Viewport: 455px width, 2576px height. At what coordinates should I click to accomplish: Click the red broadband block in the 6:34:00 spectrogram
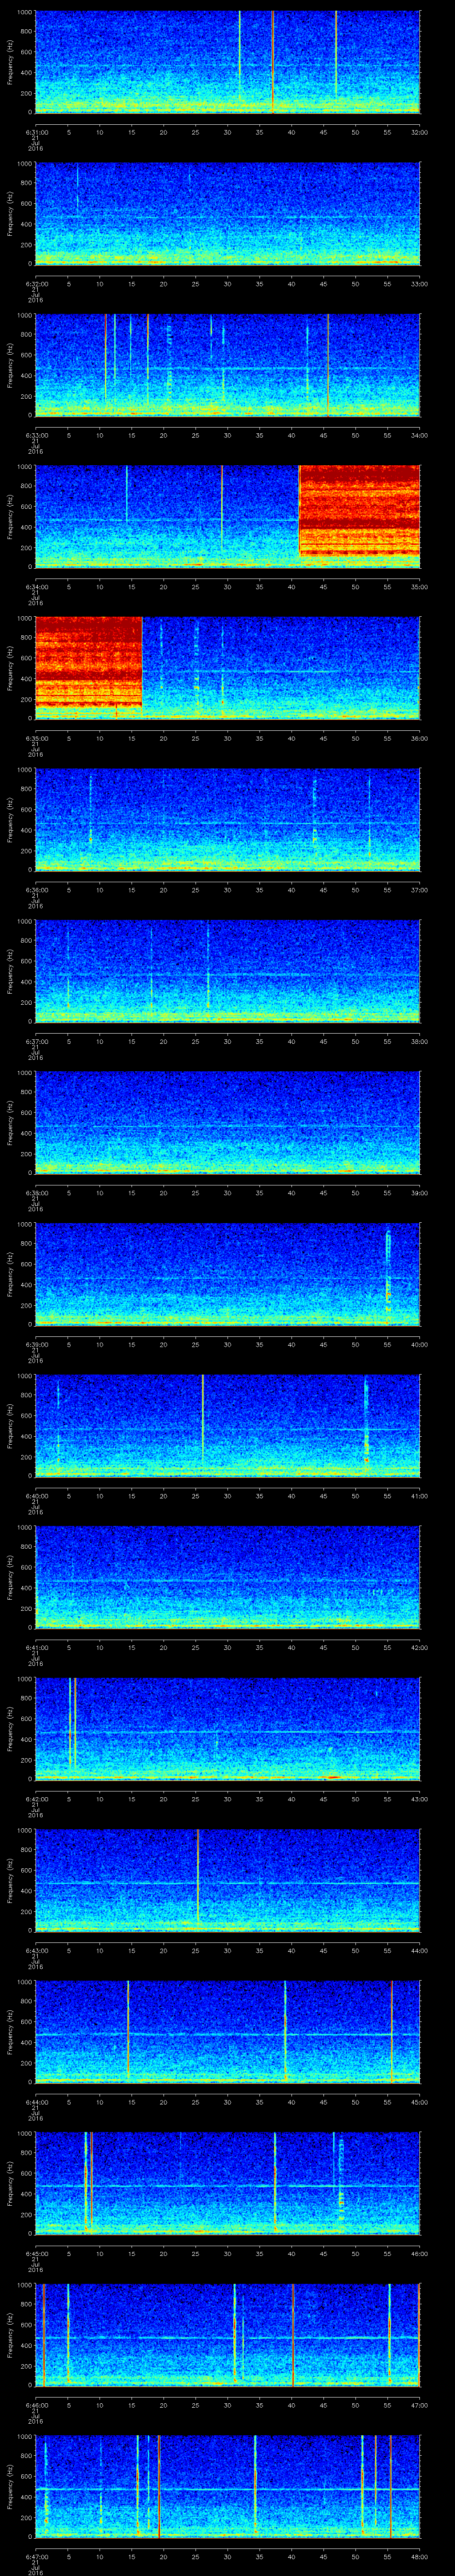(x=360, y=510)
